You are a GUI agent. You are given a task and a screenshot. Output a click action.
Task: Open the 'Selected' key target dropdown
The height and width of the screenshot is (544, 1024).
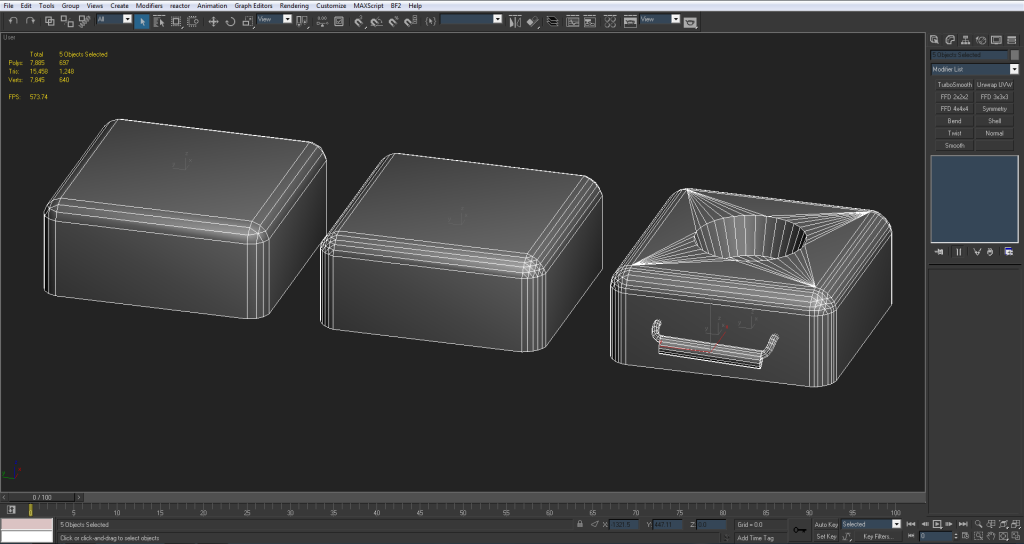(x=896, y=524)
